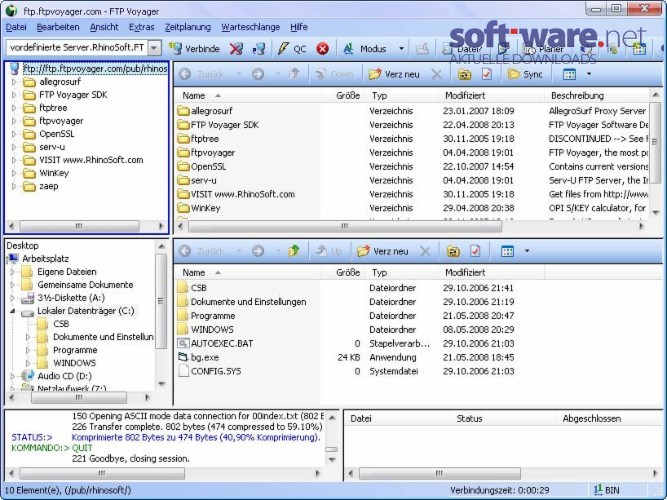This screenshot has width=667, height=500.
Task: Click Verz neu in remote toolbar
Action: point(394,74)
